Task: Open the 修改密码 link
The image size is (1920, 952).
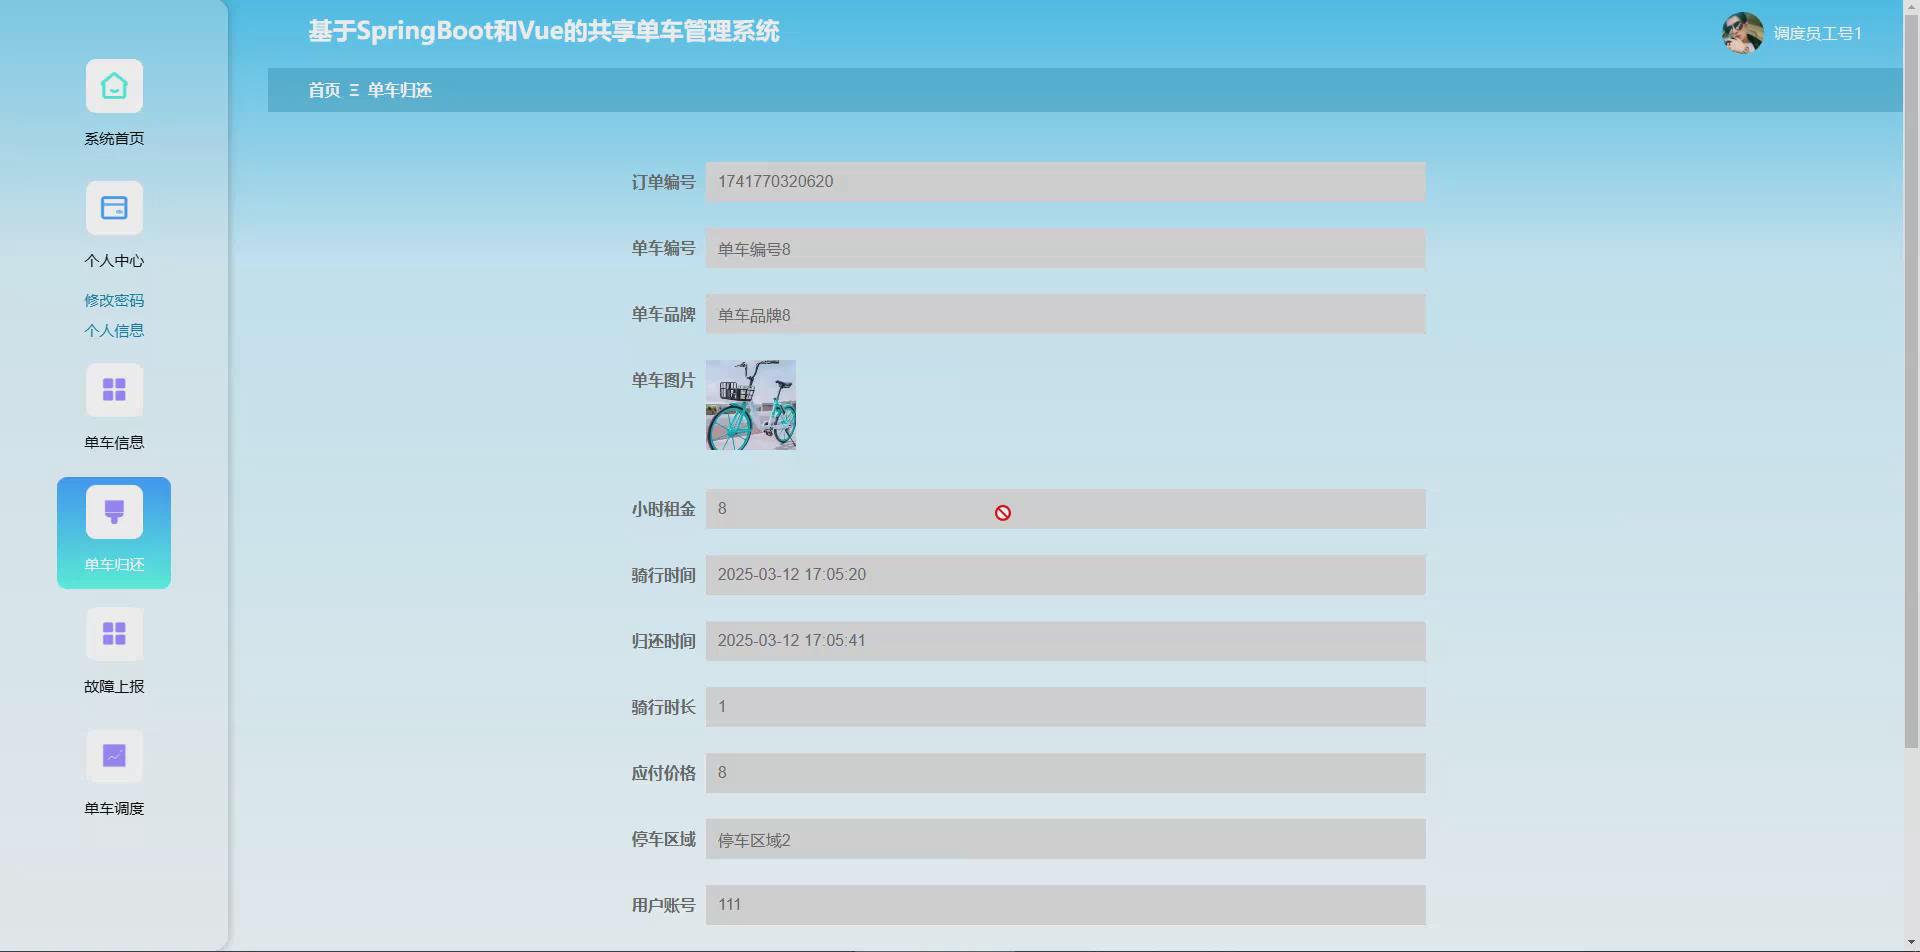Action: (x=113, y=300)
